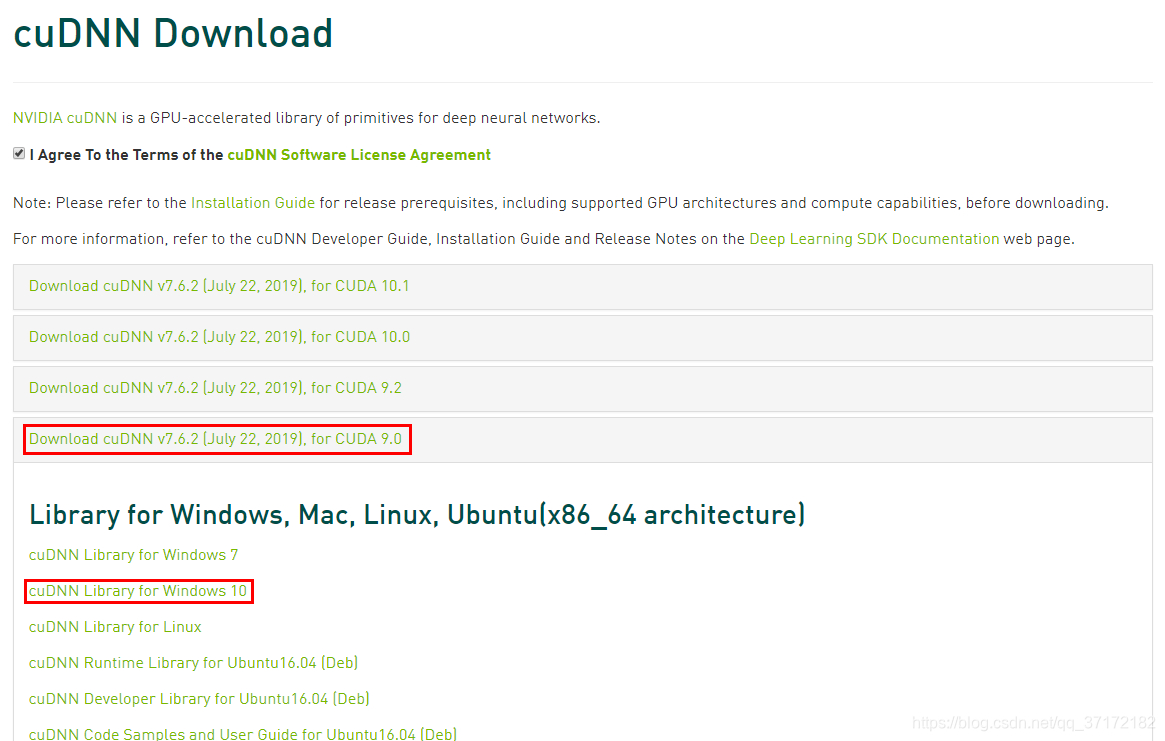Download cuDNN Runtime Library for Ubuntu16.04 (Deb)
Viewport: 1165px width, 741px height.
click(x=193, y=663)
